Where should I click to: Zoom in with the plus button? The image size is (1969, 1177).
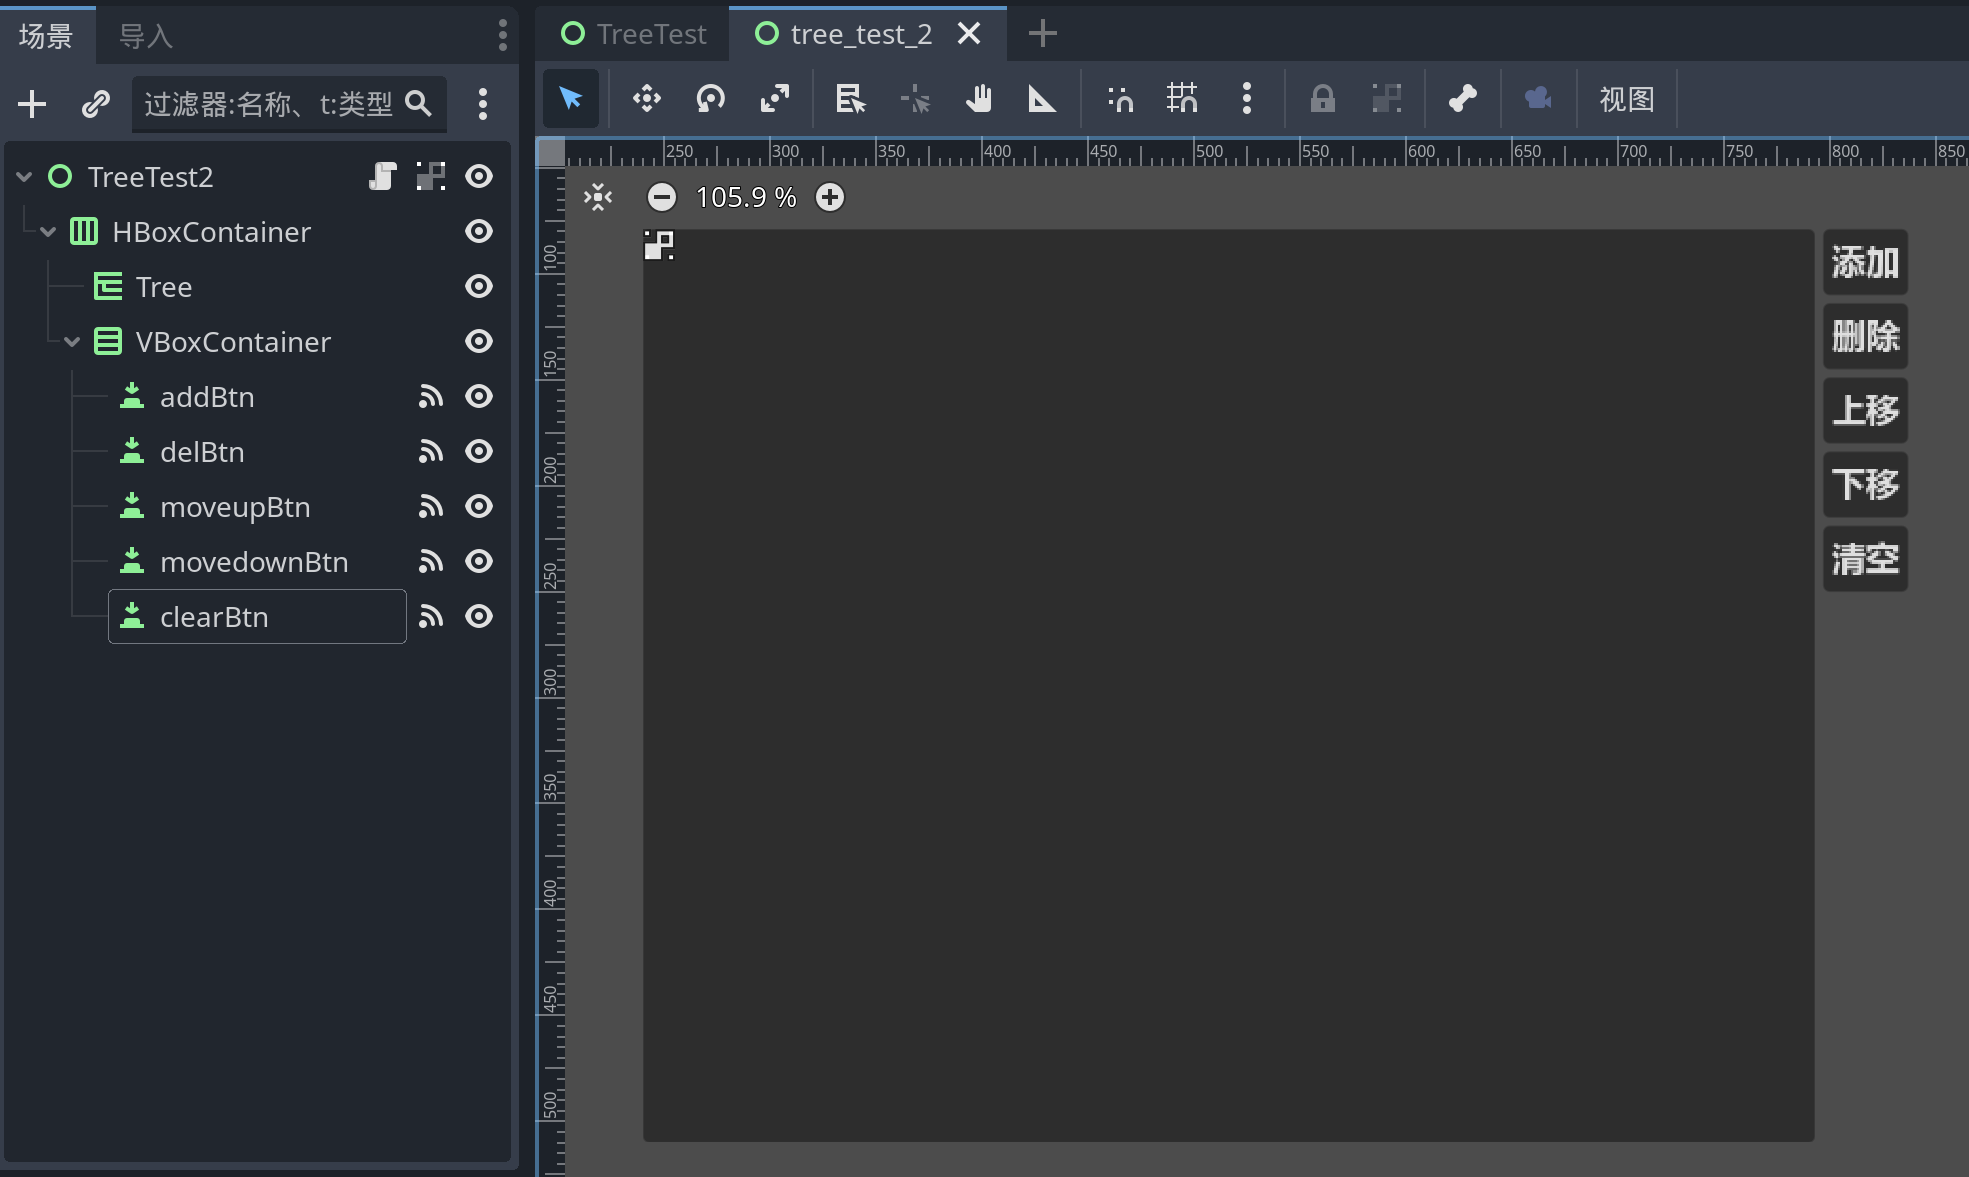point(830,197)
